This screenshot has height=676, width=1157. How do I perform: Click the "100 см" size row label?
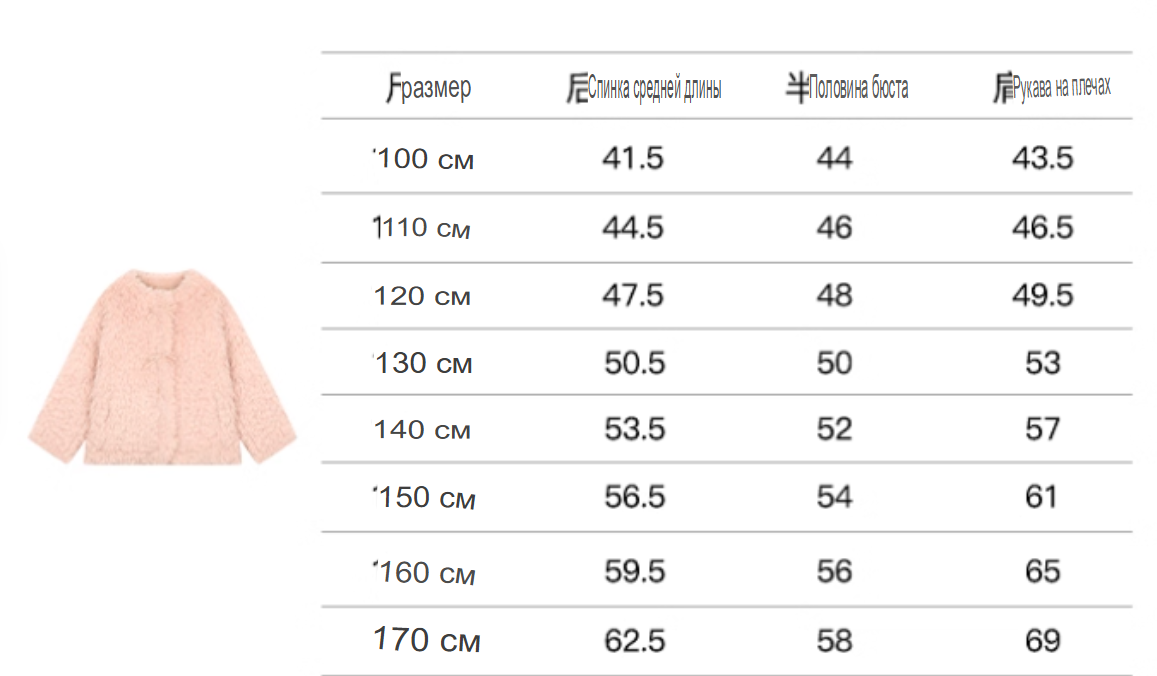coord(424,159)
